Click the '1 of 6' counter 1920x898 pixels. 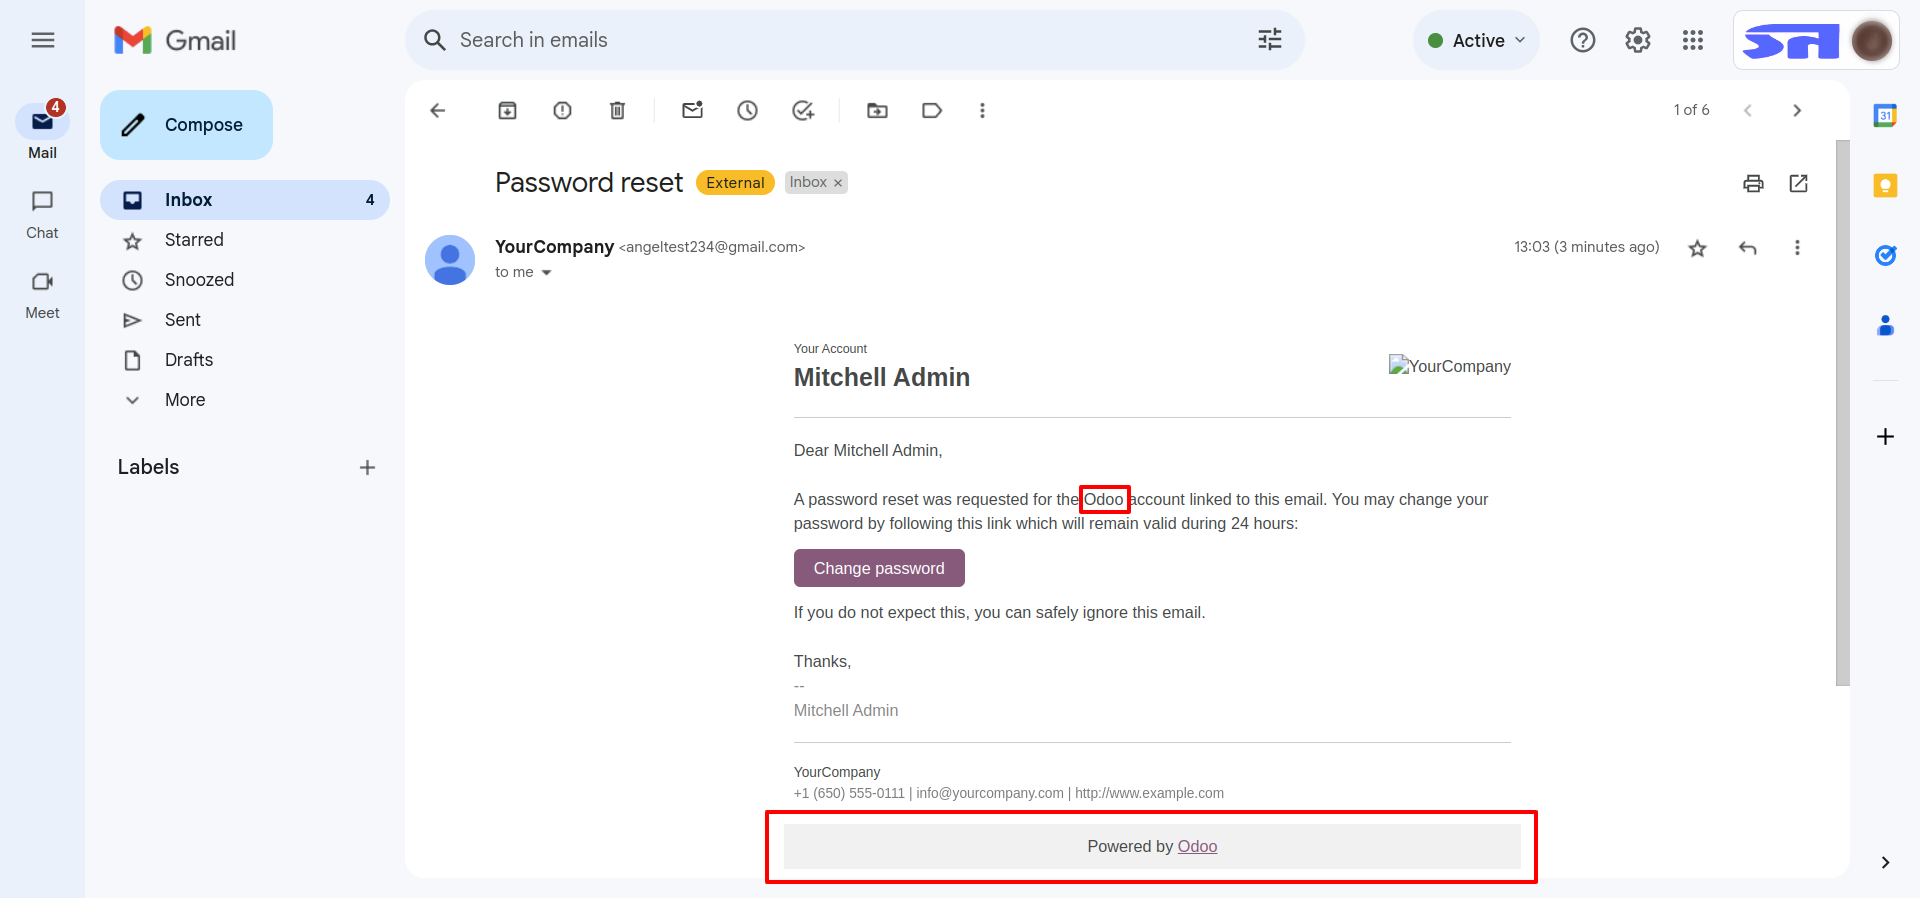click(x=1692, y=111)
